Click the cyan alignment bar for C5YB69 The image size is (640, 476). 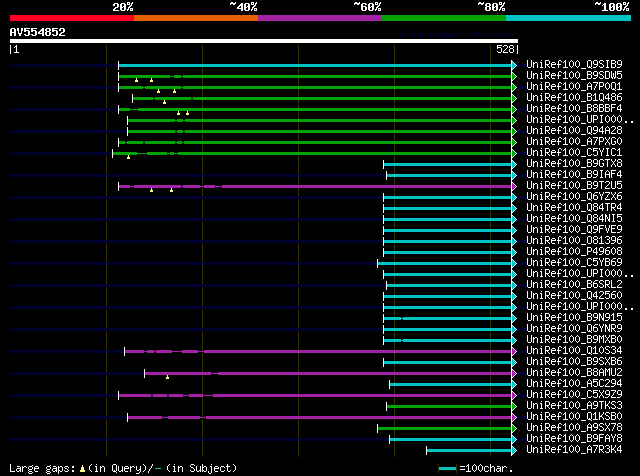(x=444, y=263)
